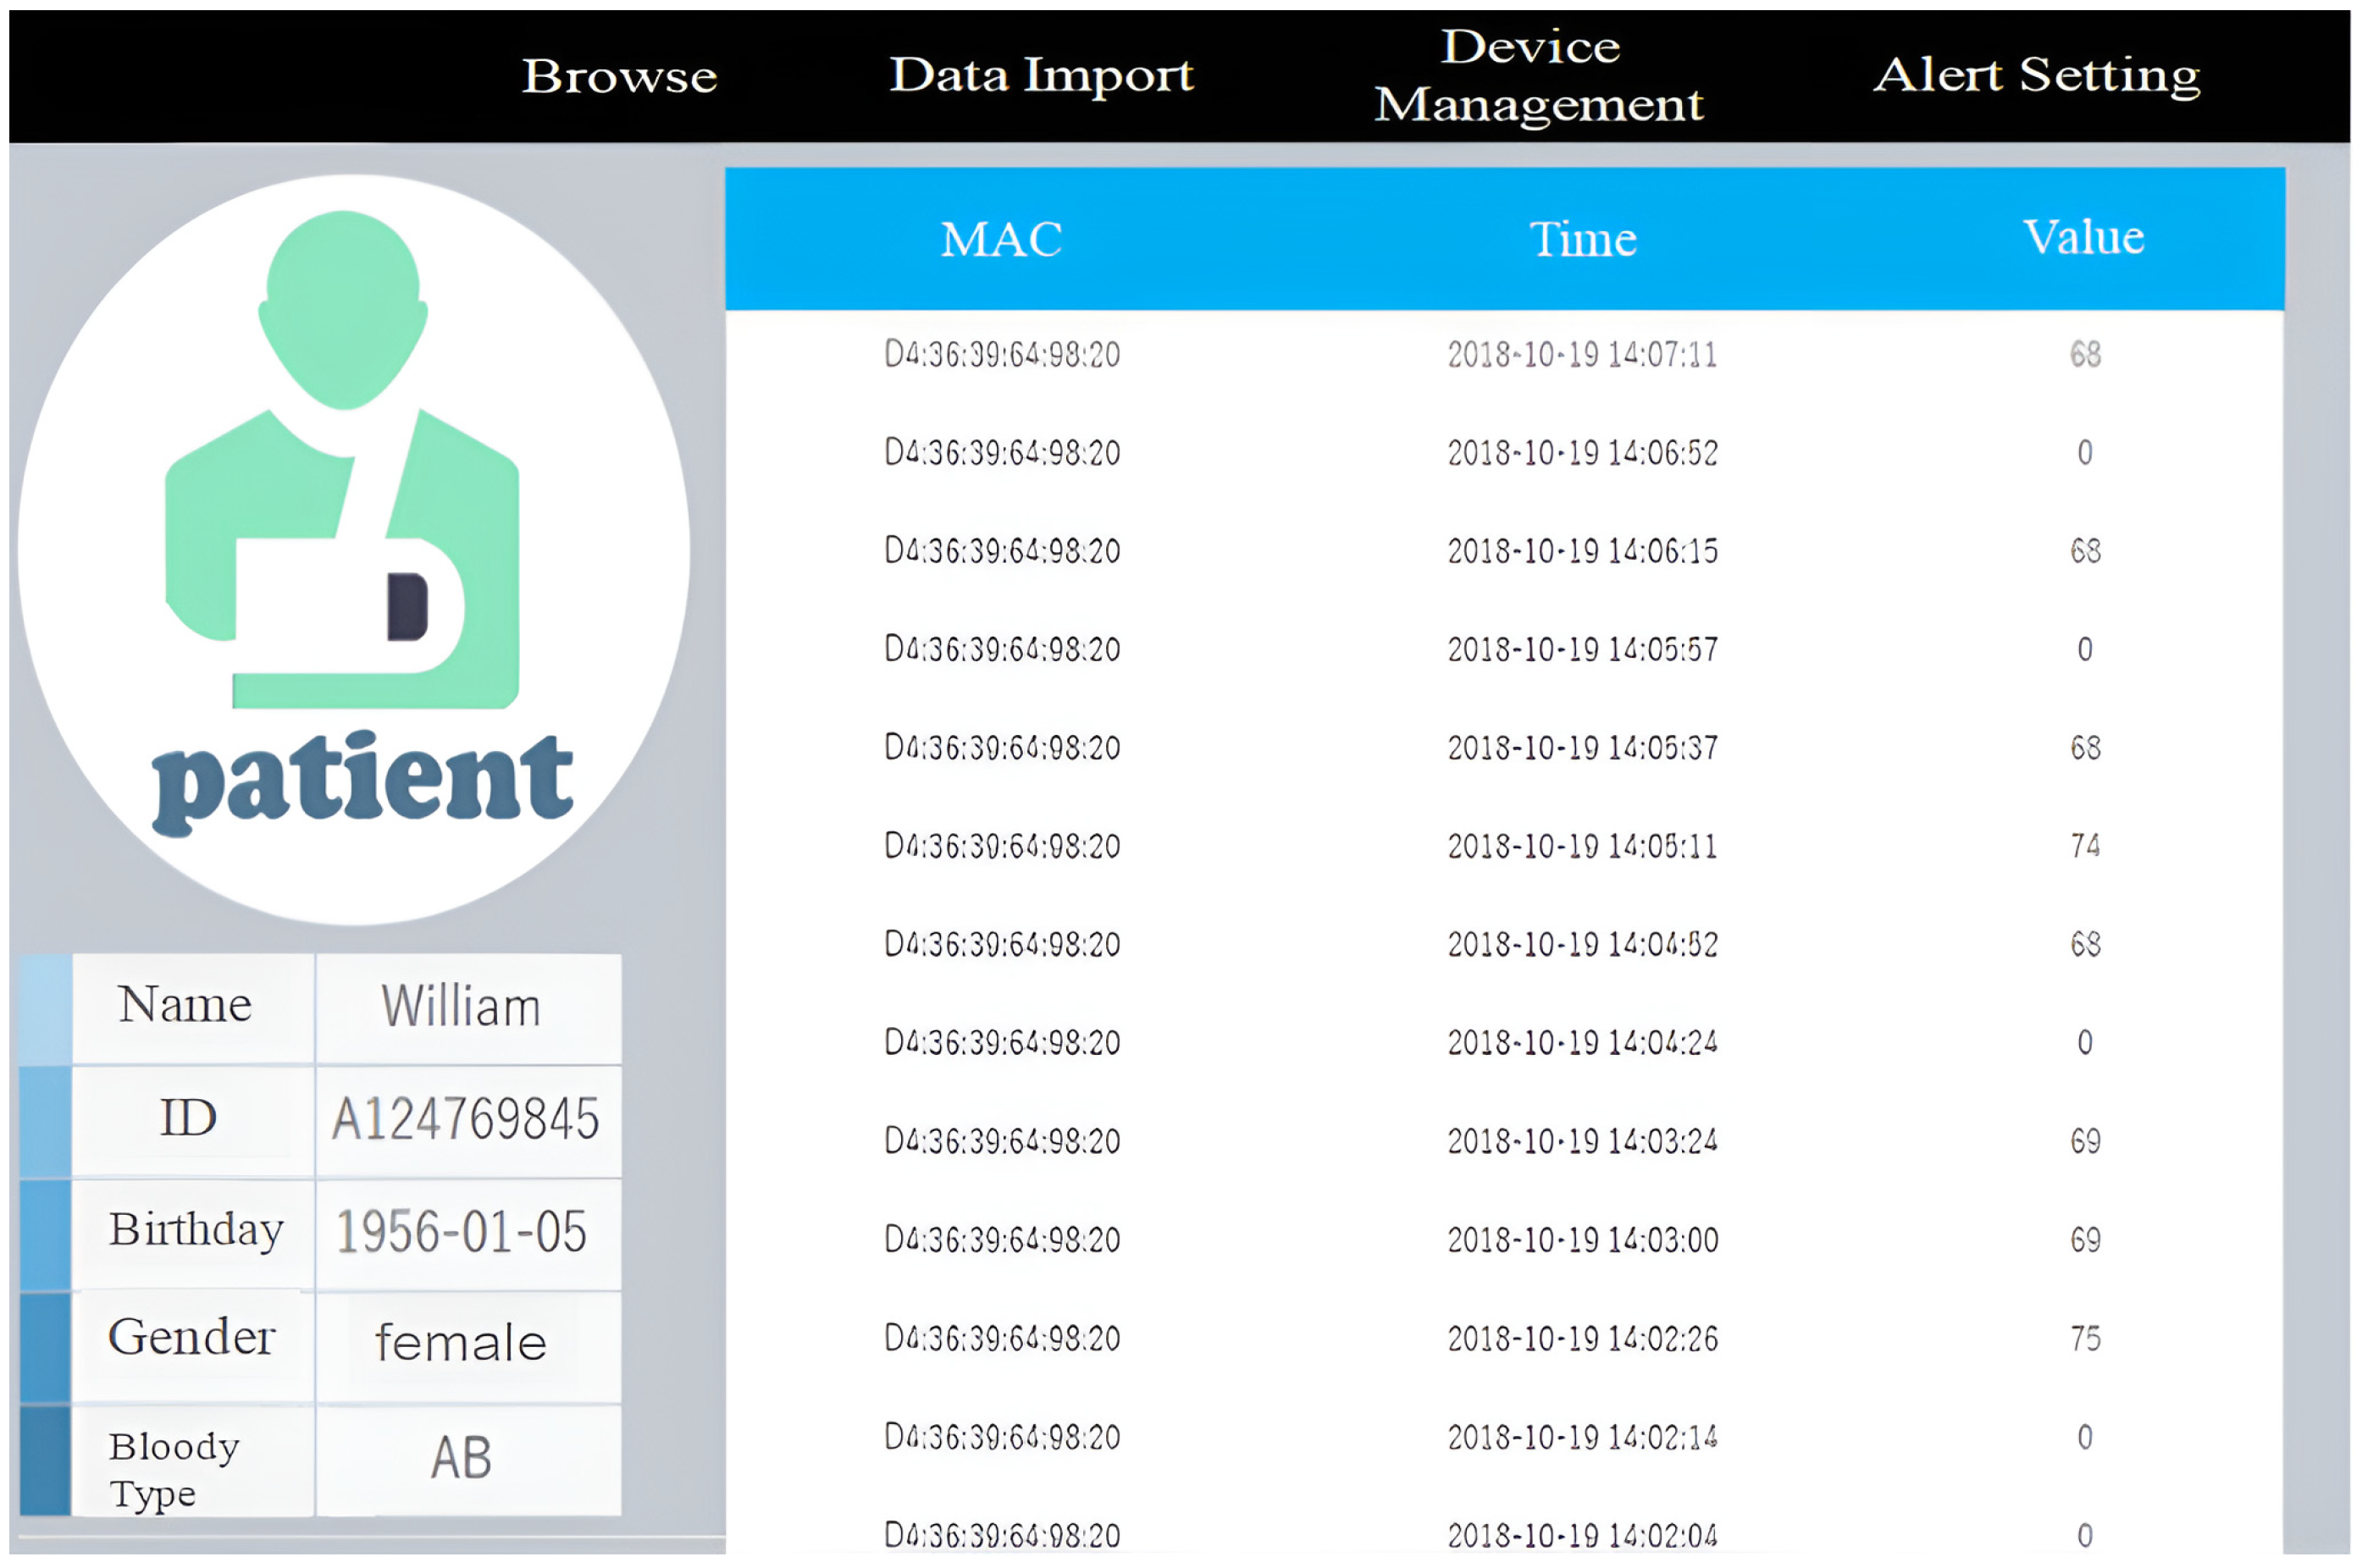Click the value 75 entry

pyautogui.click(x=2084, y=1338)
